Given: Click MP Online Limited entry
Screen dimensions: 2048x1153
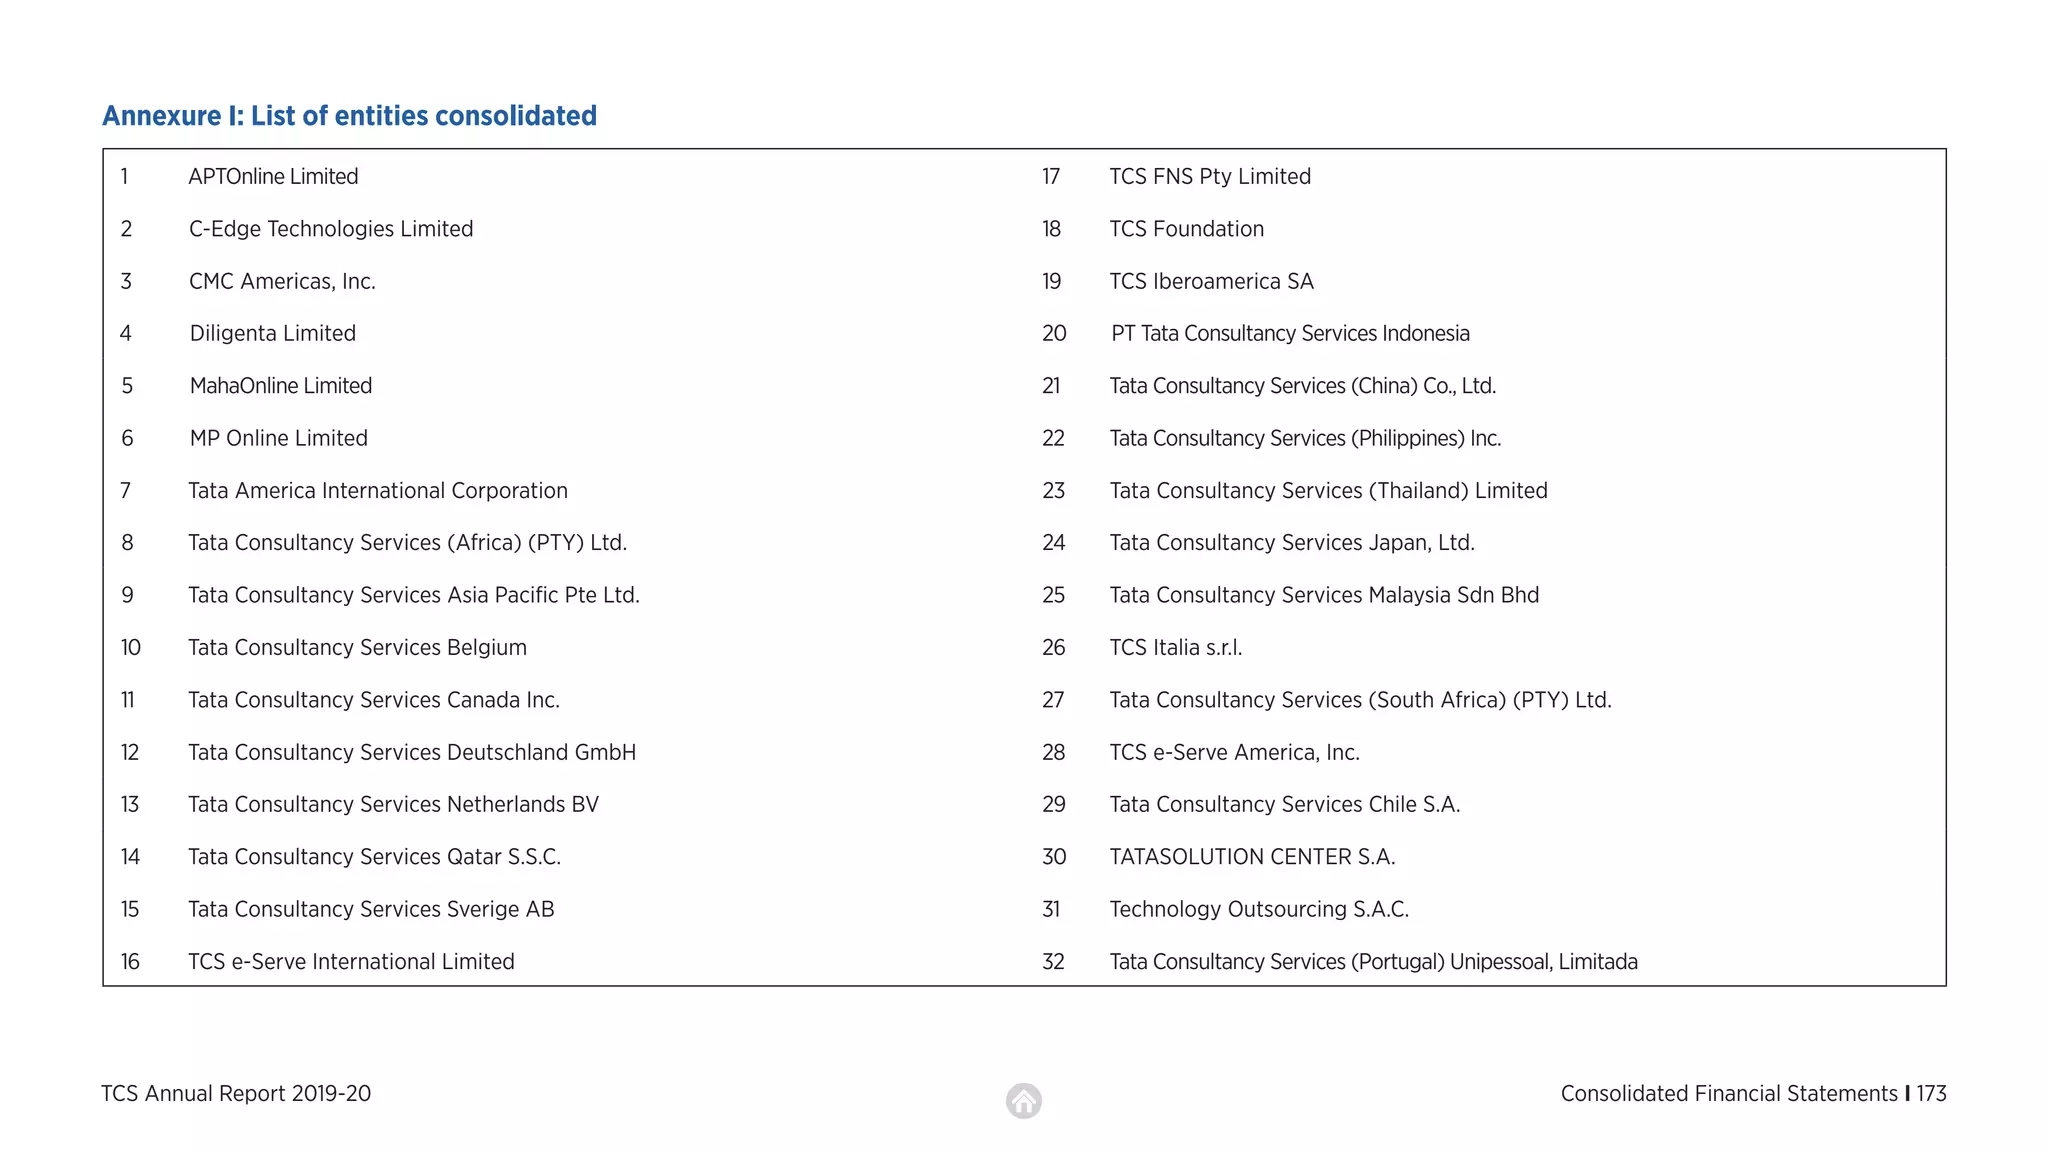Looking at the screenshot, I should click(x=279, y=438).
